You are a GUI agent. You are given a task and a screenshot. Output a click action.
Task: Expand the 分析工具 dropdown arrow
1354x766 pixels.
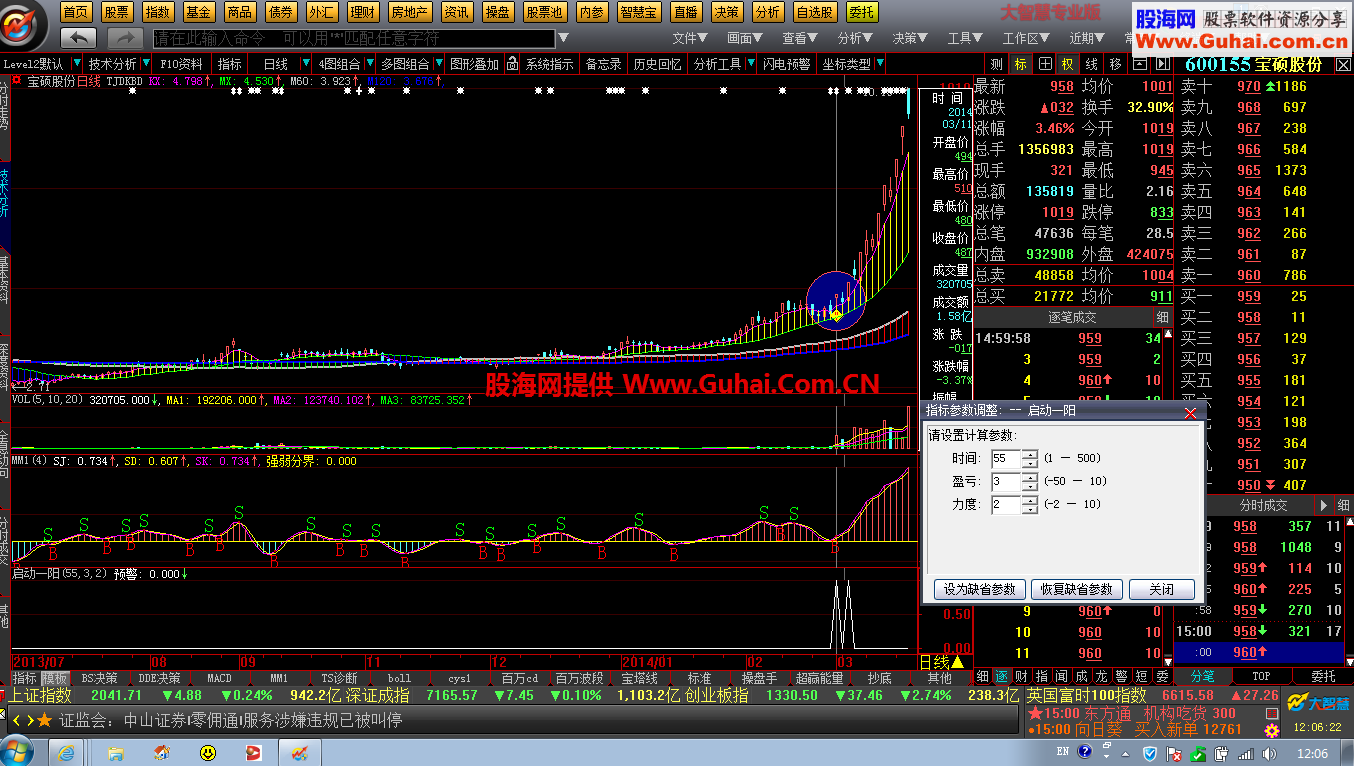coord(749,64)
